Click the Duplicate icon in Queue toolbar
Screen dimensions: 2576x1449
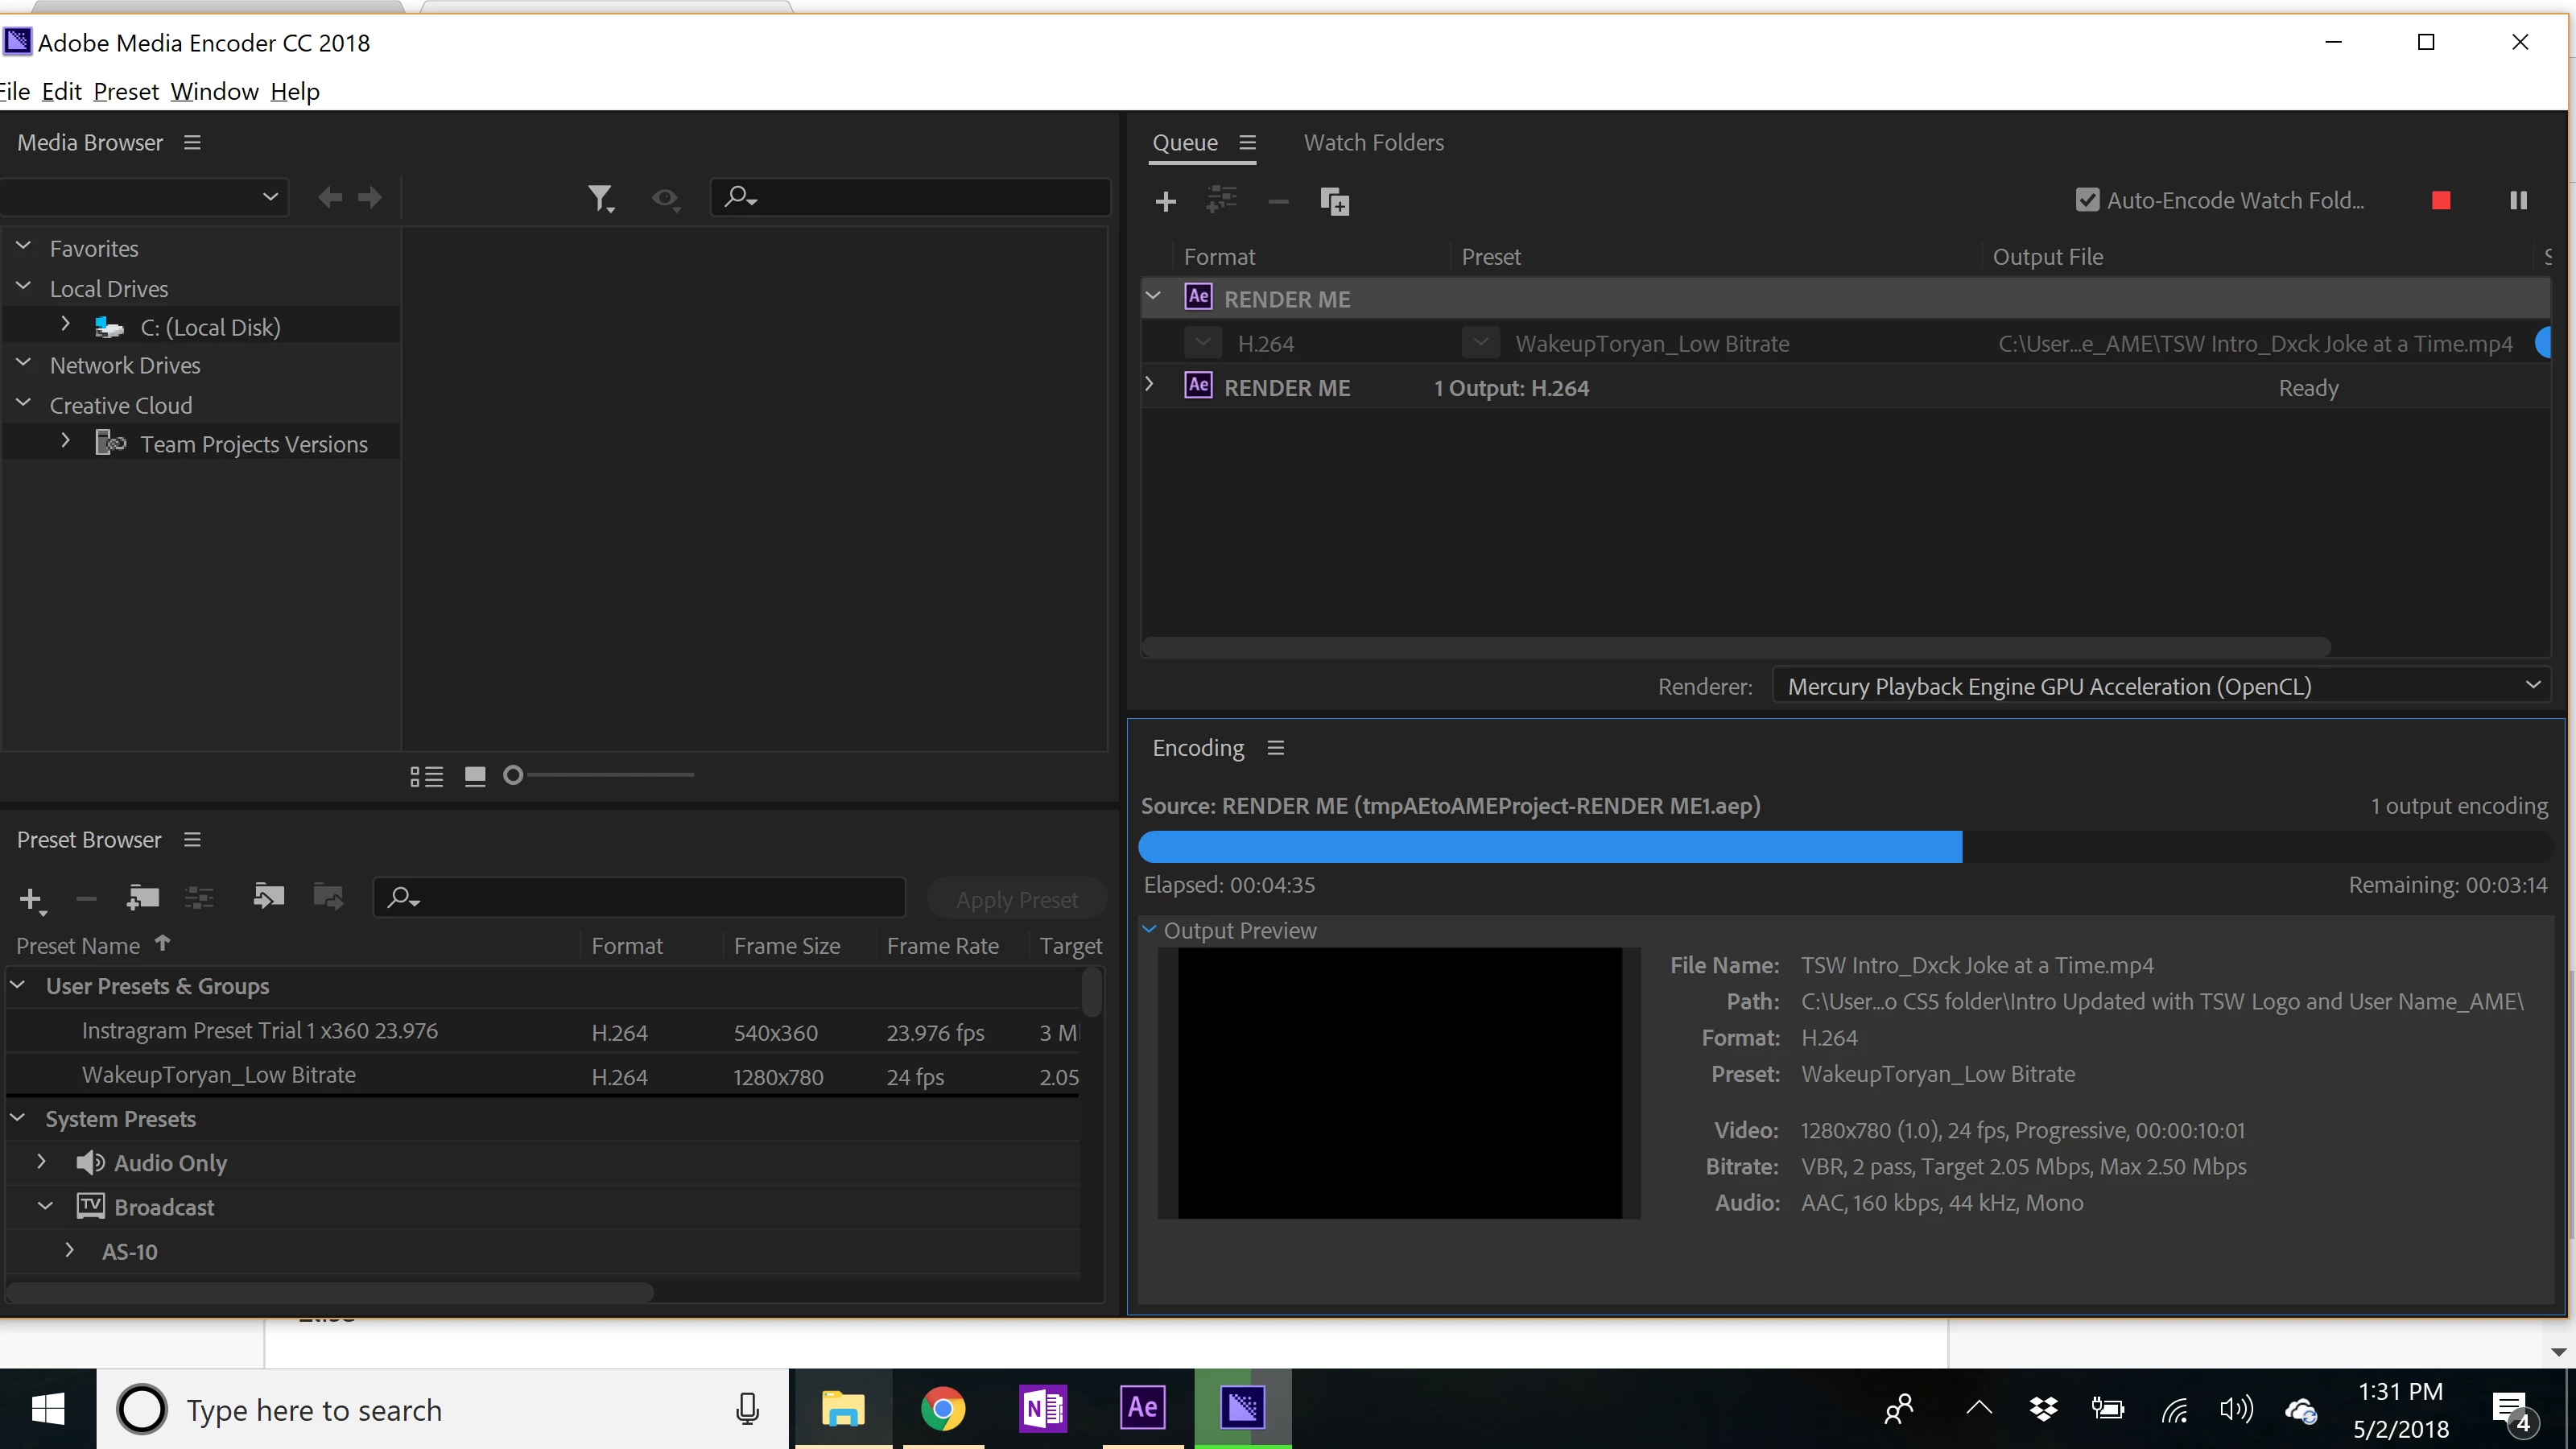tap(1334, 201)
